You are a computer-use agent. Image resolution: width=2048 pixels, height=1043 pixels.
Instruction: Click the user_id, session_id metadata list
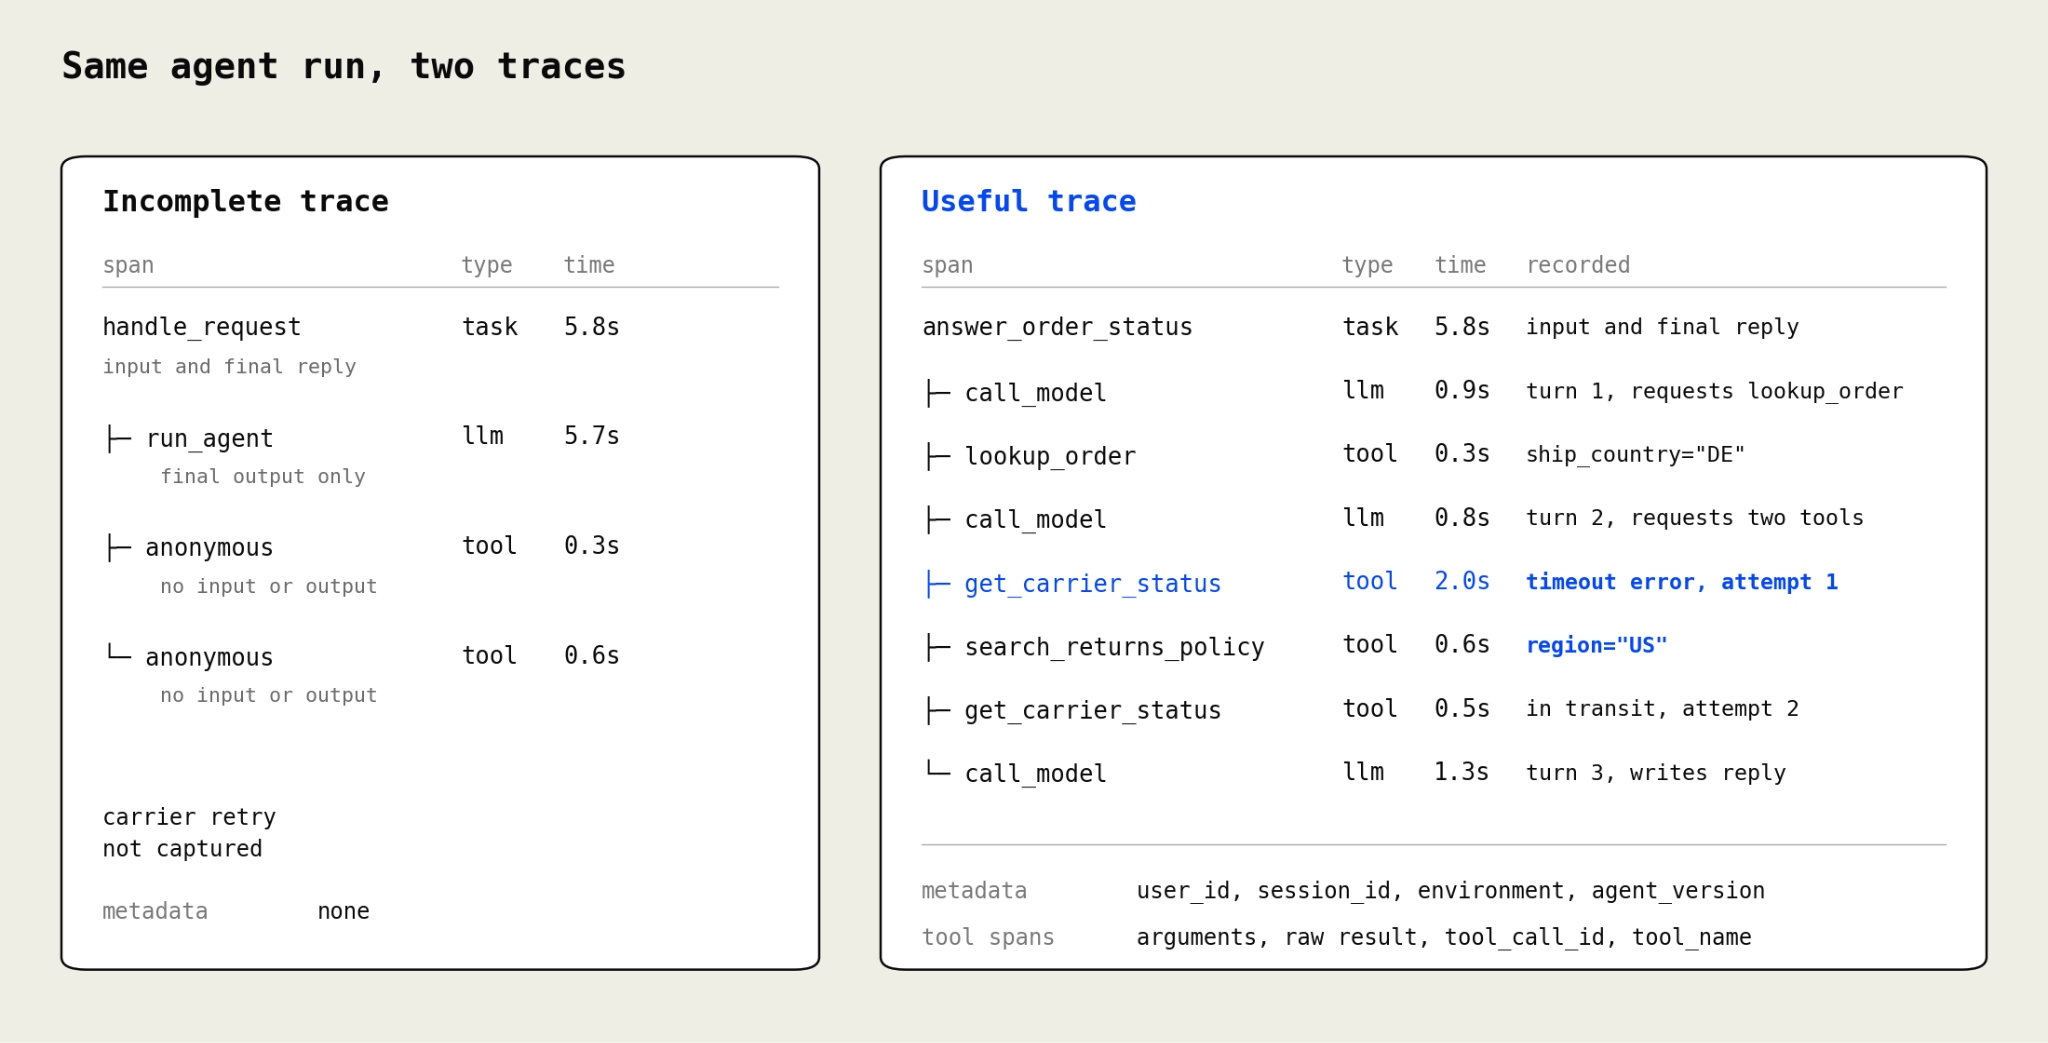1450,891
